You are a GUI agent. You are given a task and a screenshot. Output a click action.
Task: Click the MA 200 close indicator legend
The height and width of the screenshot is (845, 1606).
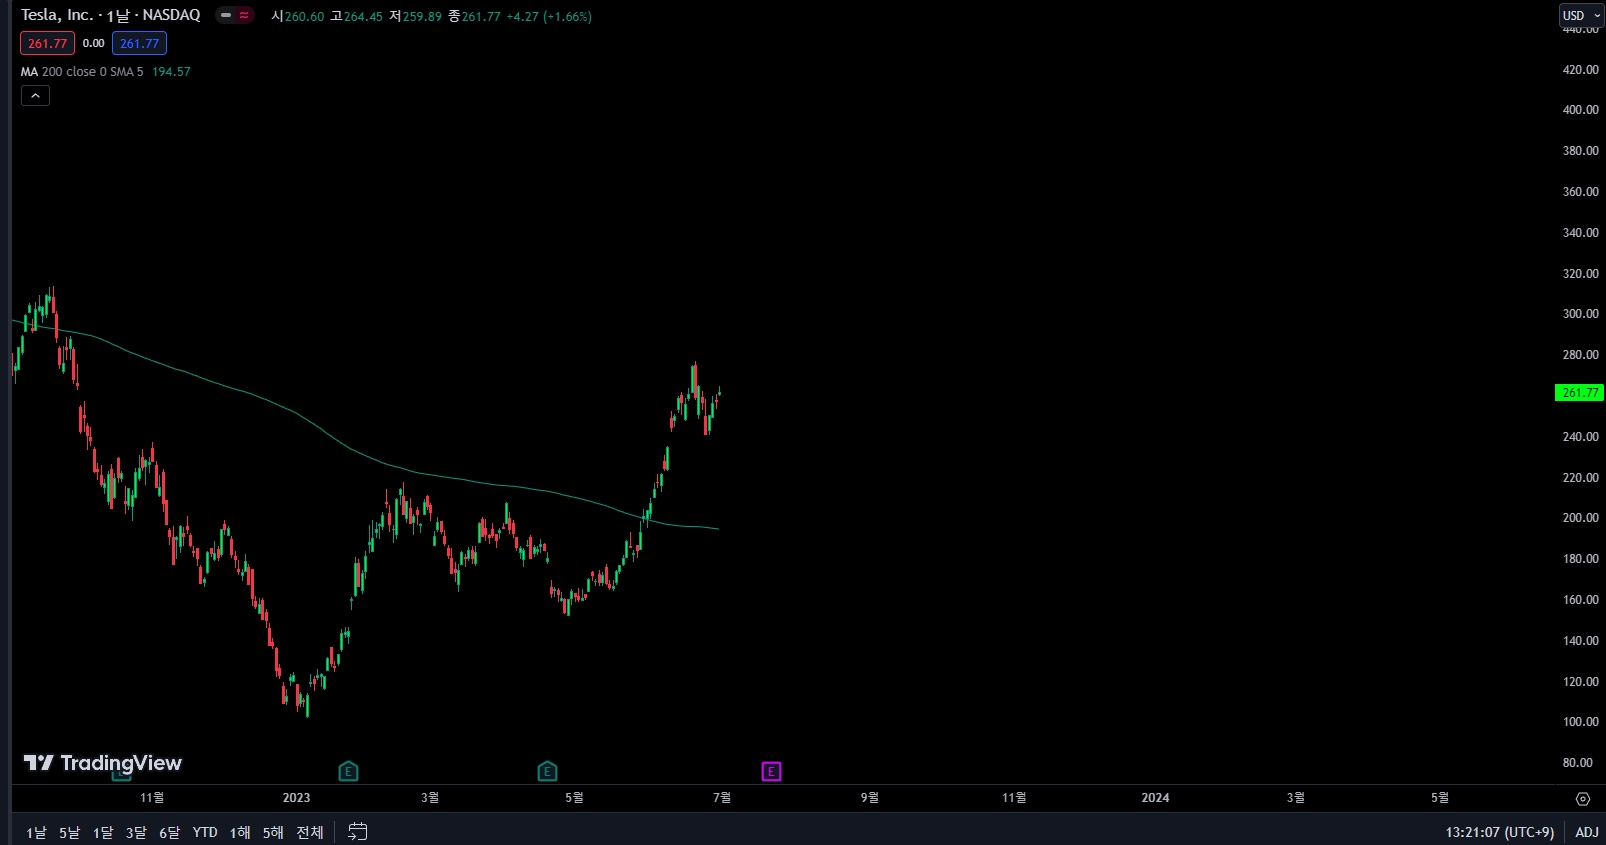coord(82,72)
